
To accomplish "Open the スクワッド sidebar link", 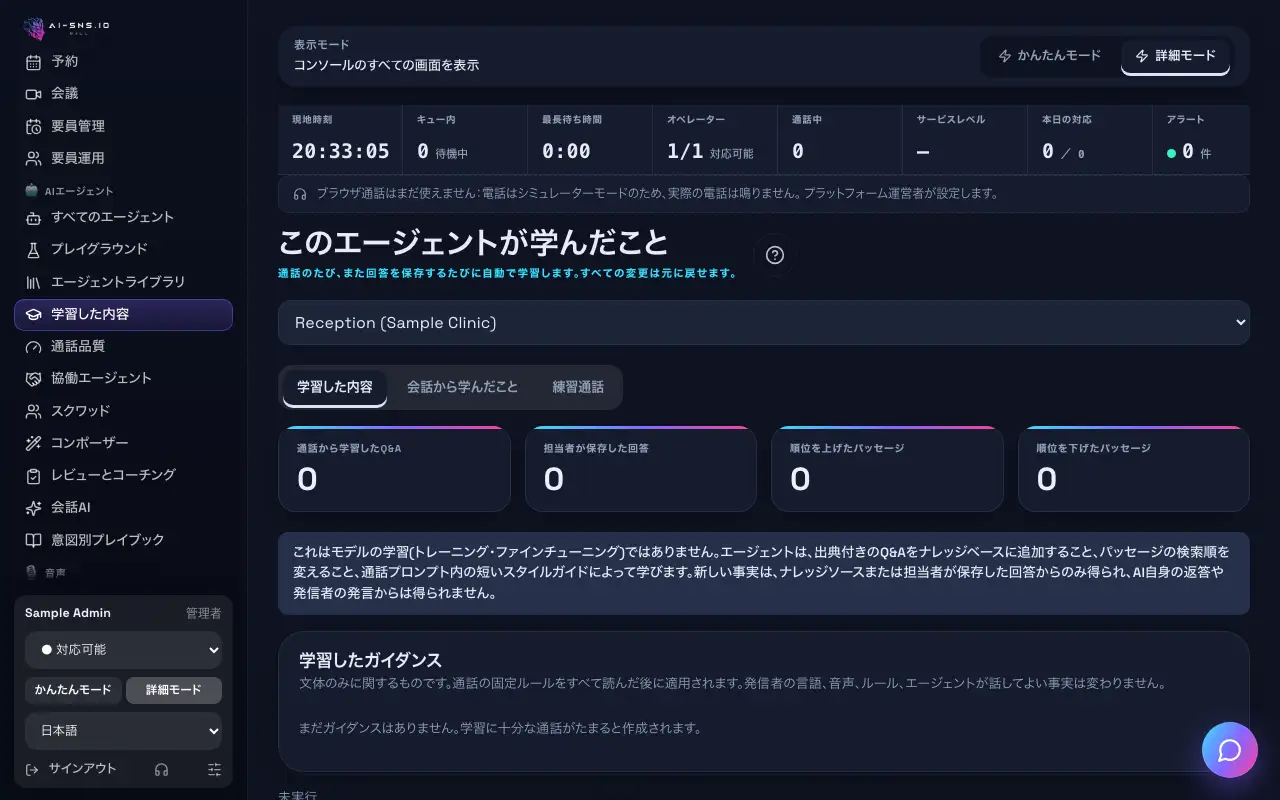I will (x=123, y=411).
